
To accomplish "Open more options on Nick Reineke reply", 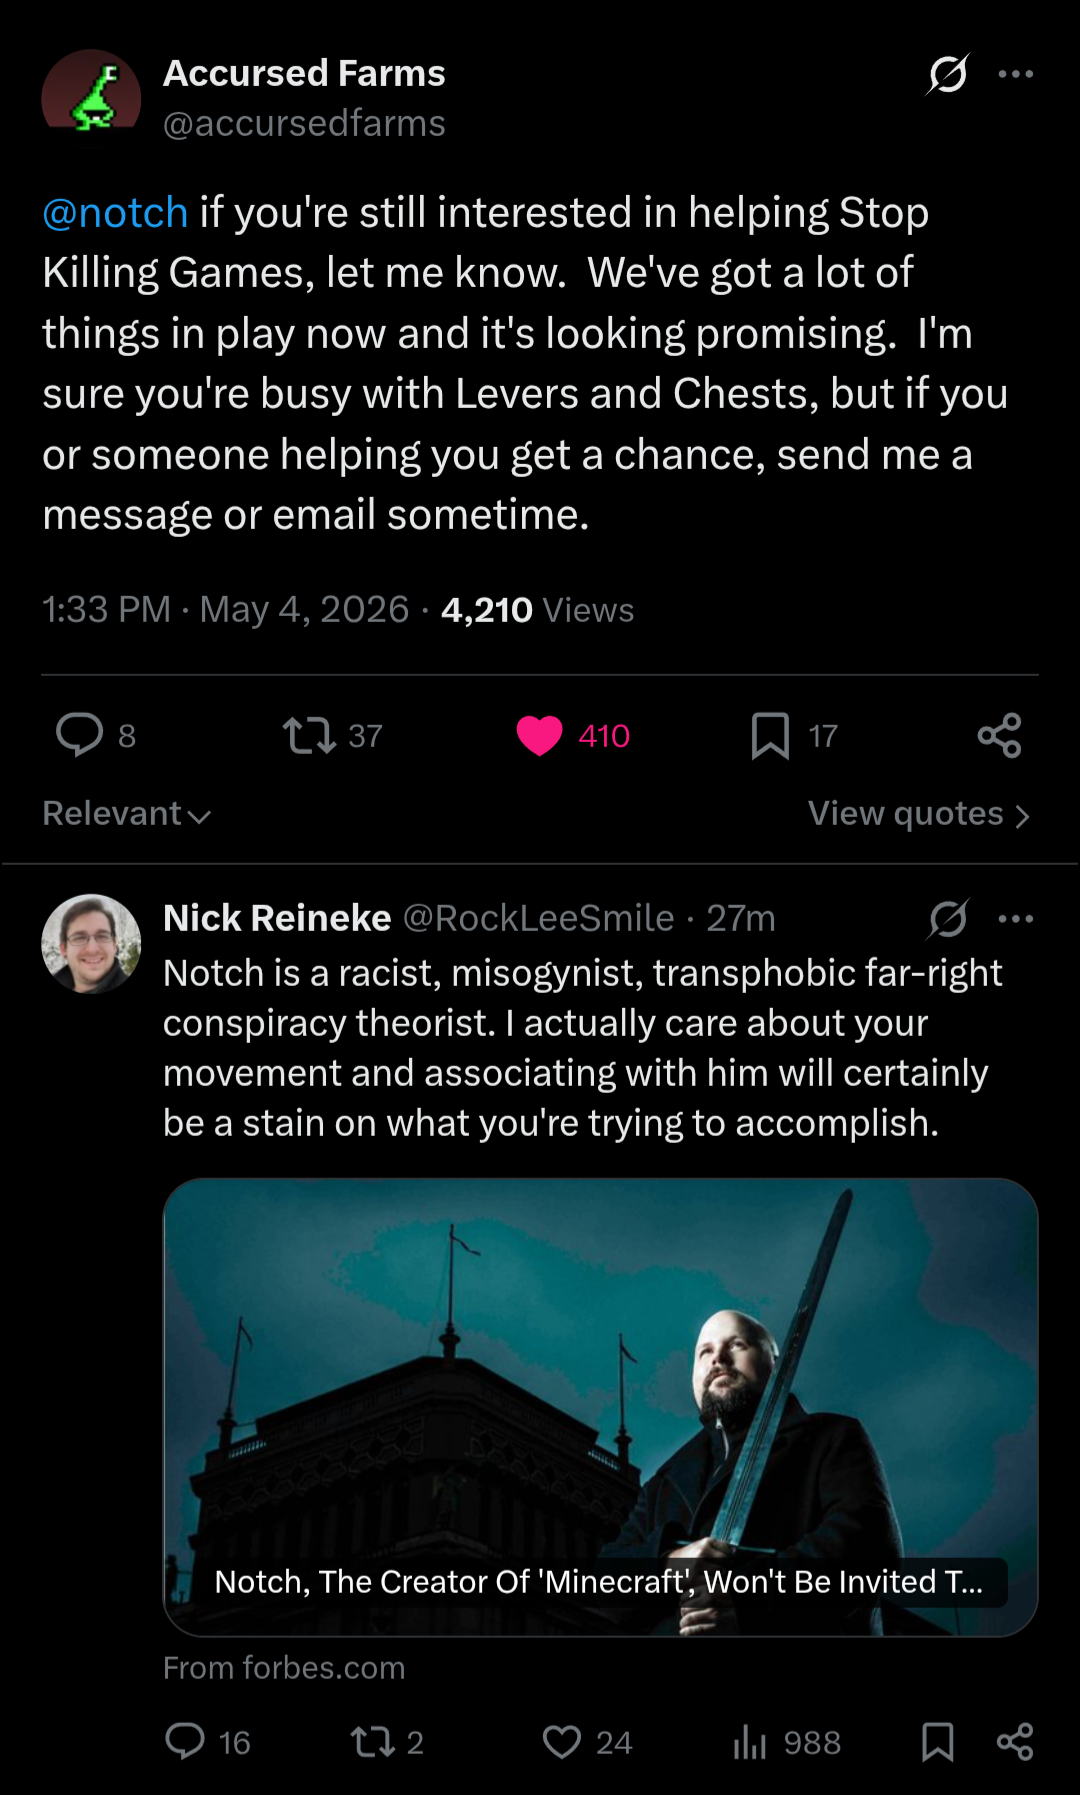I will click(x=1016, y=918).
